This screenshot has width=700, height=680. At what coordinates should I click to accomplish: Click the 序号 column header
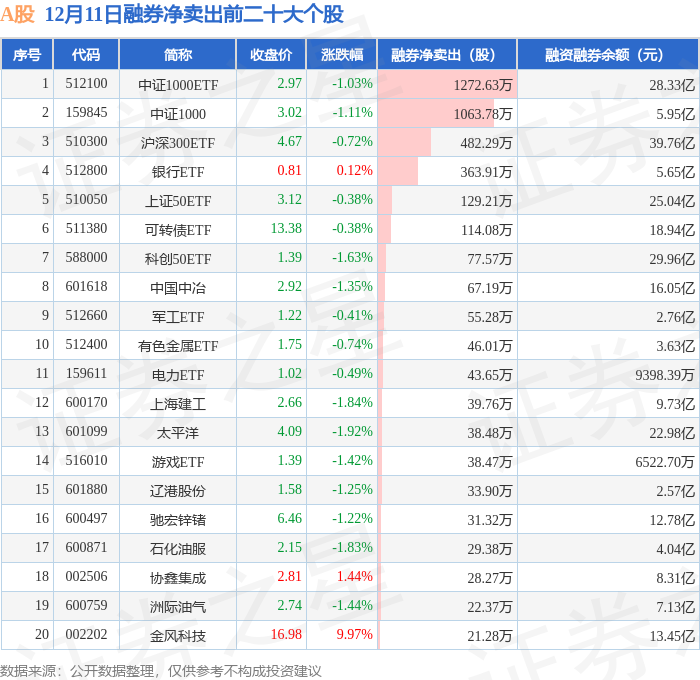click(27, 54)
